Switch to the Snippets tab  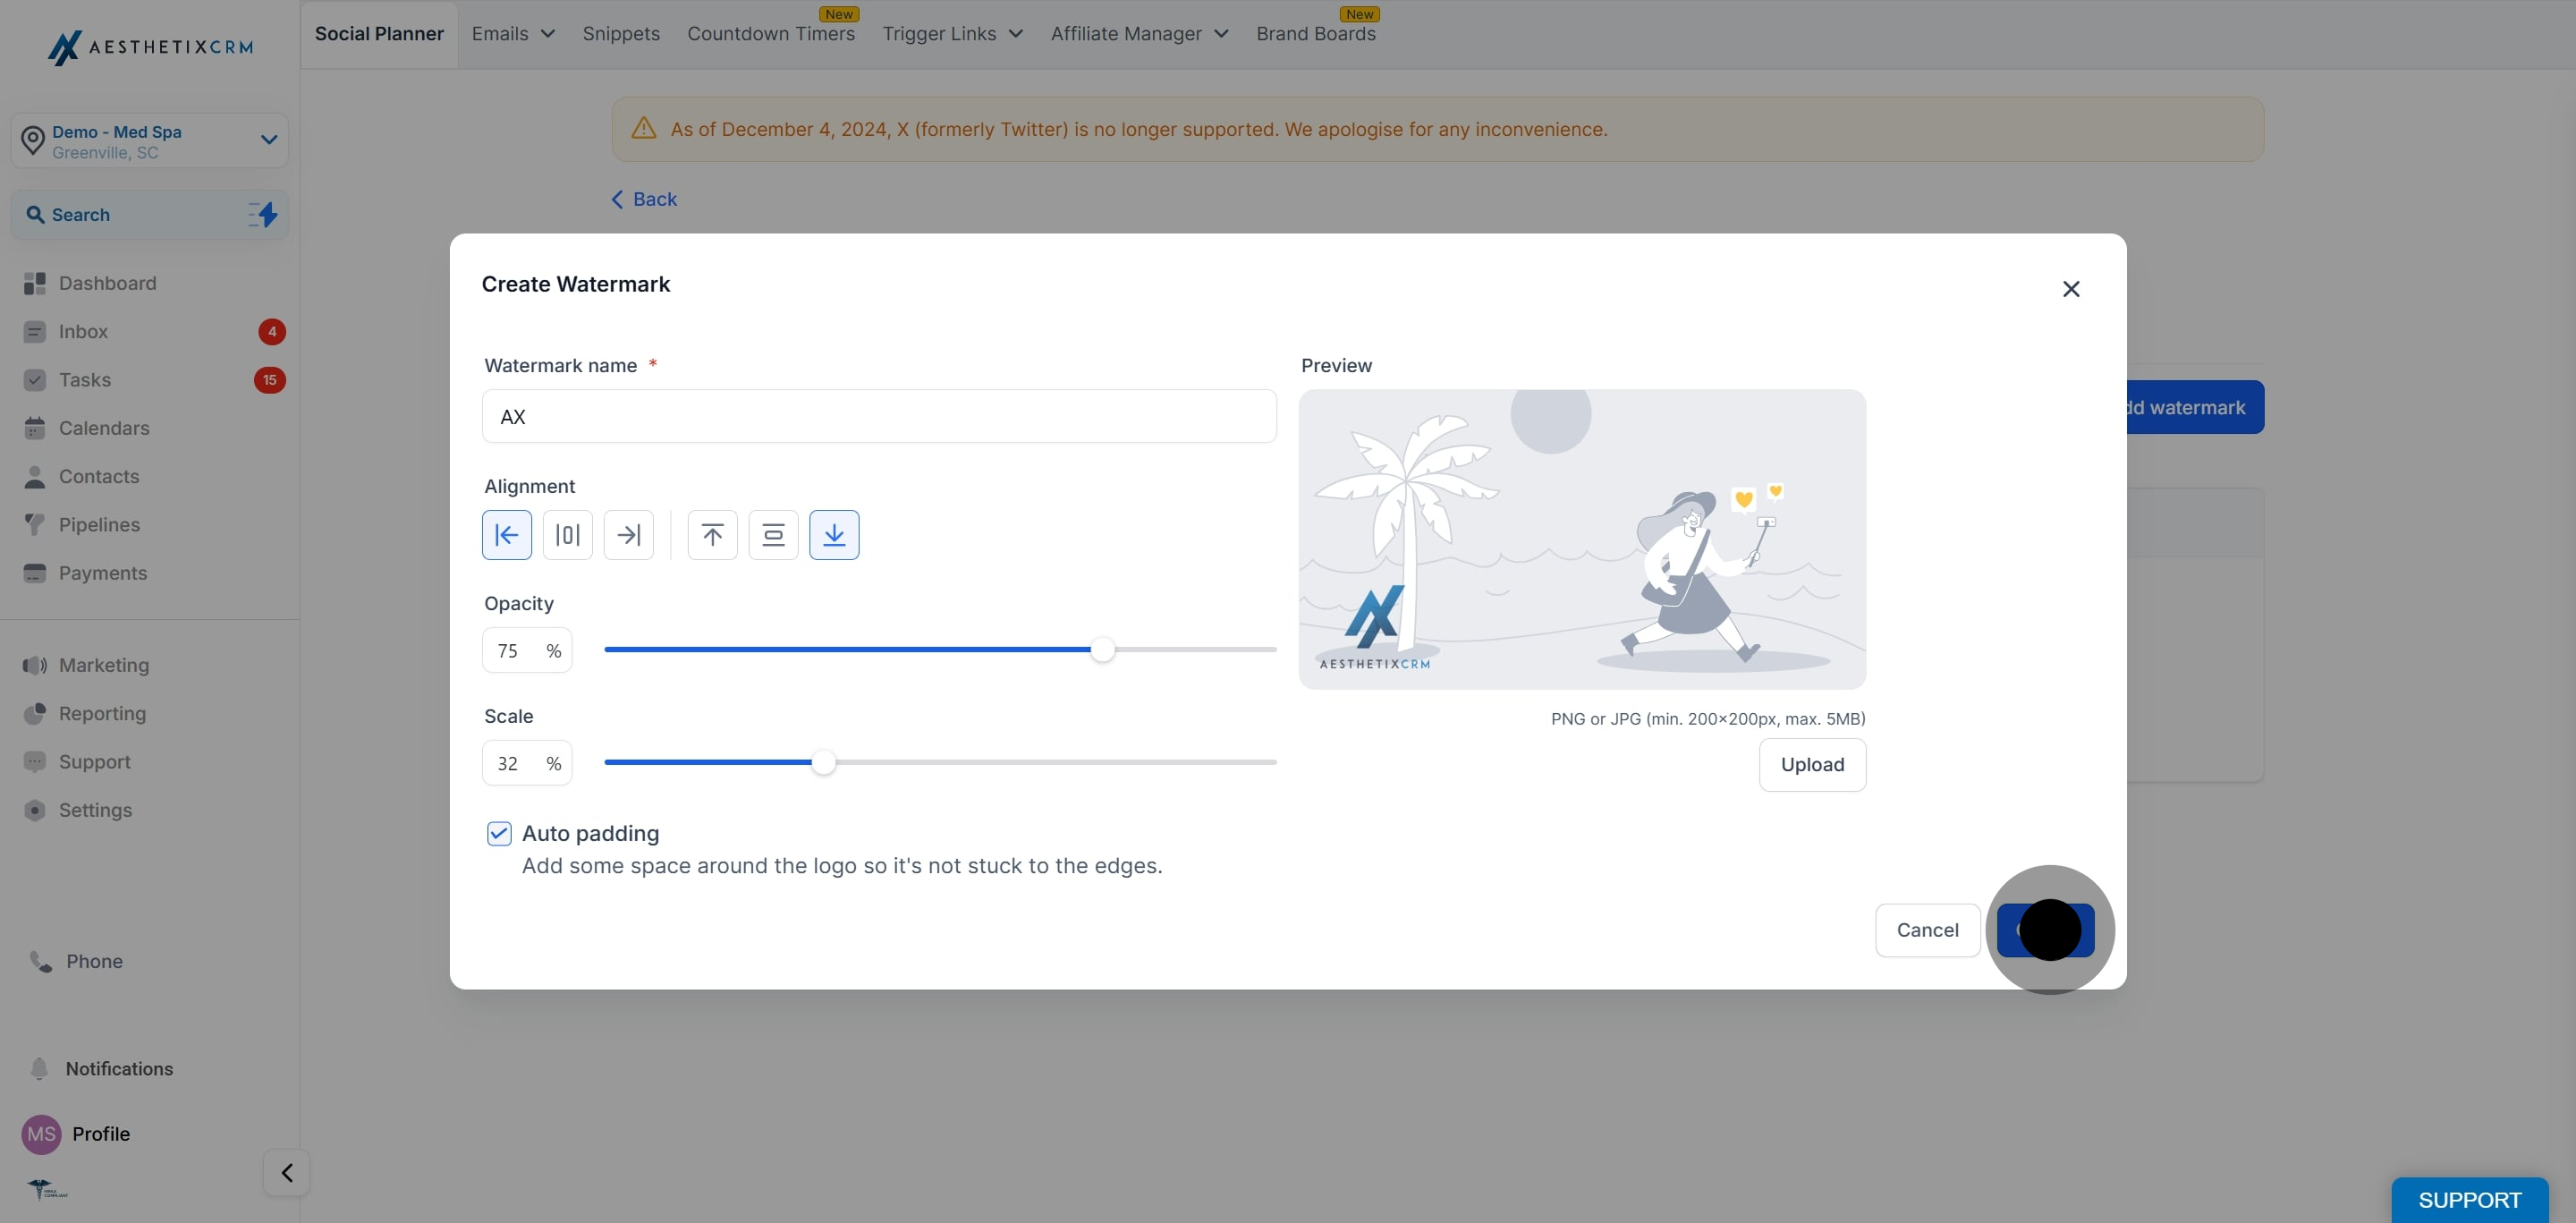[x=621, y=34]
